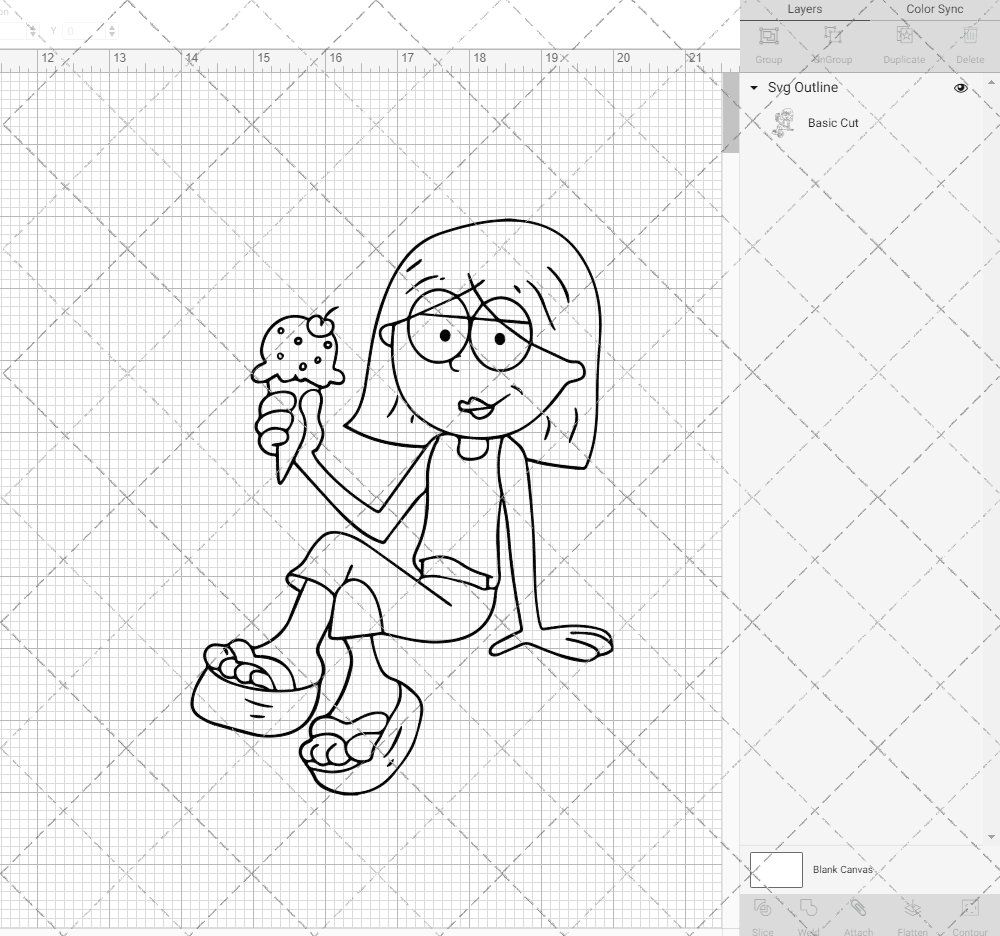Screen dimensions: 1000x936
Task: Select the Weld tool
Action: [x=808, y=908]
